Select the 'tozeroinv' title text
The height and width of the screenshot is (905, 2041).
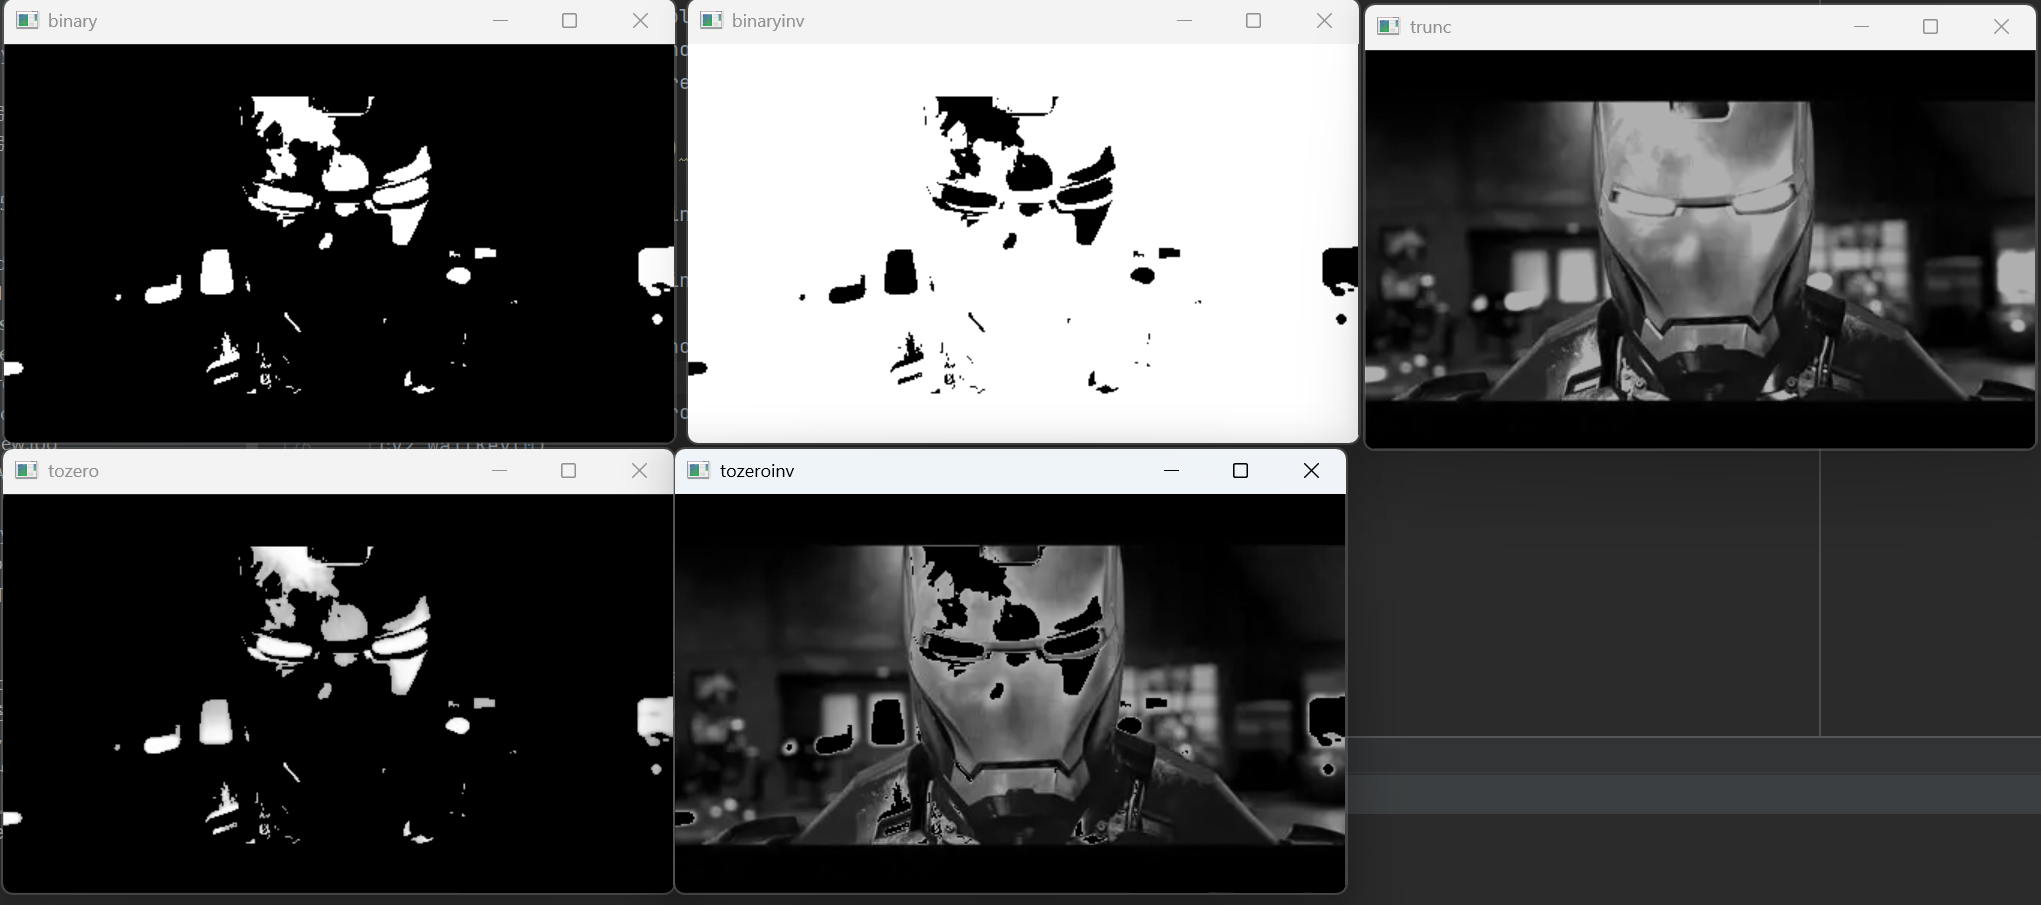coord(757,471)
